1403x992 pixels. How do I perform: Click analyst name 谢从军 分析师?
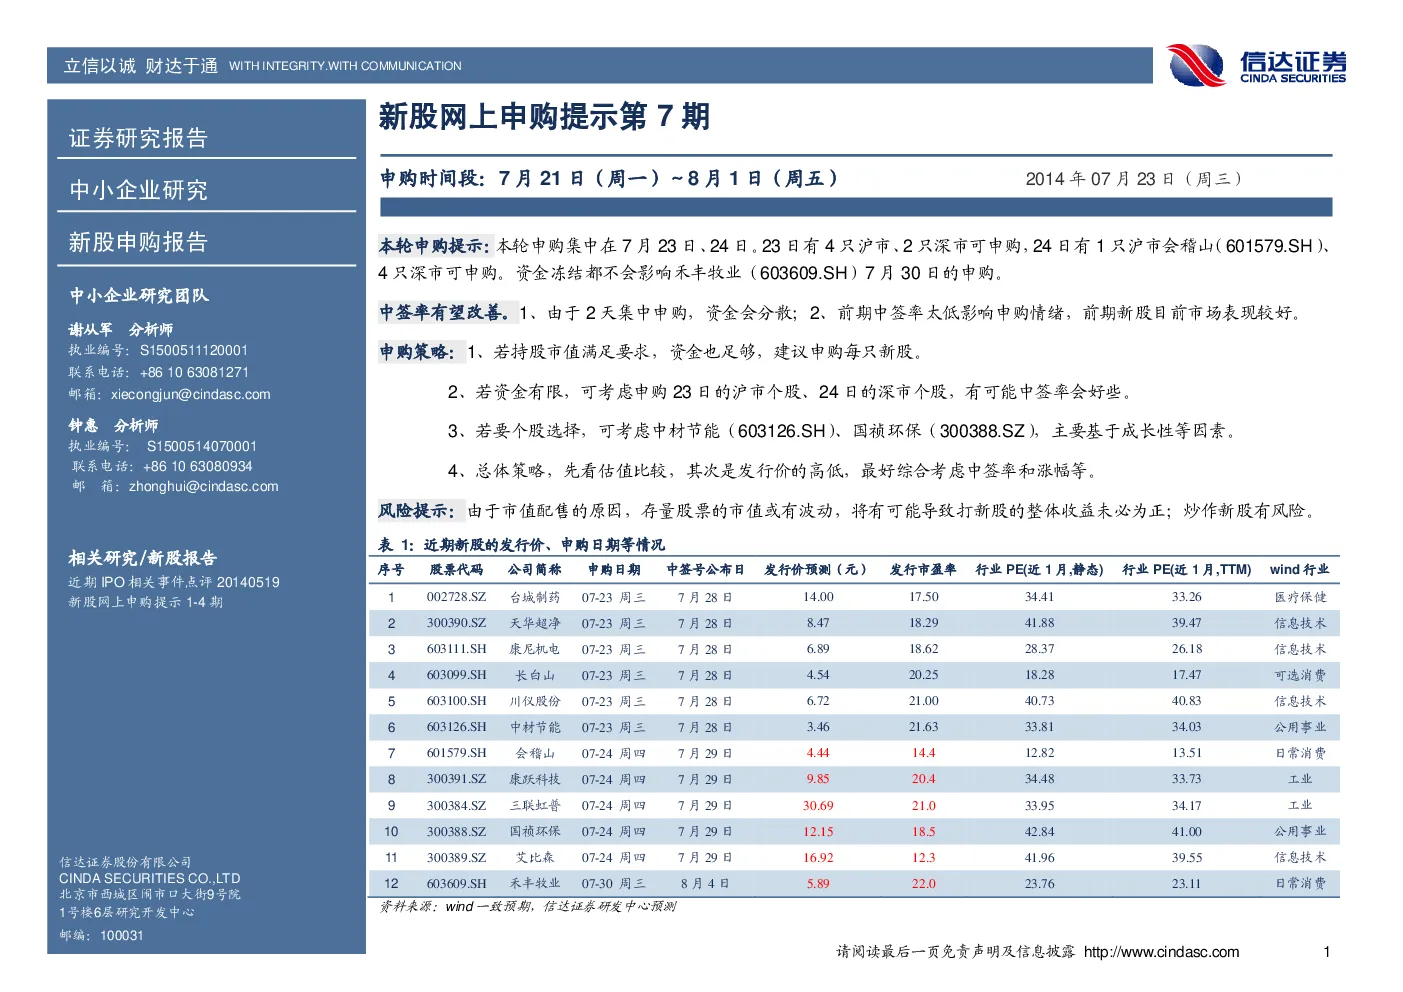[120, 329]
